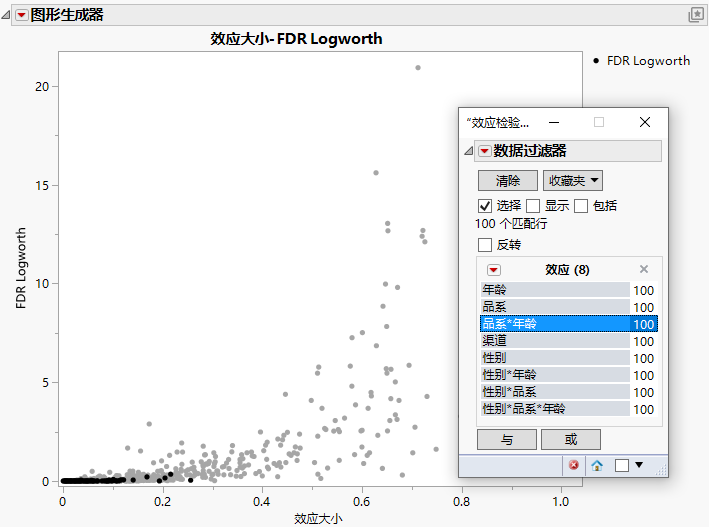This screenshot has width=709, height=527.
Task: Collapse the 数据过滤器 outline section
Action: point(468,151)
